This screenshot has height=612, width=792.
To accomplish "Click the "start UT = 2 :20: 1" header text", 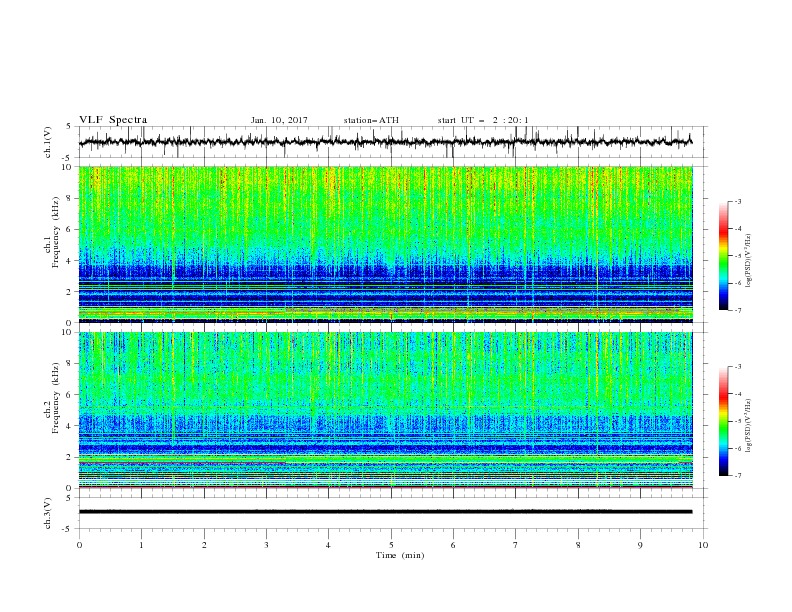I will (x=483, y=120).
